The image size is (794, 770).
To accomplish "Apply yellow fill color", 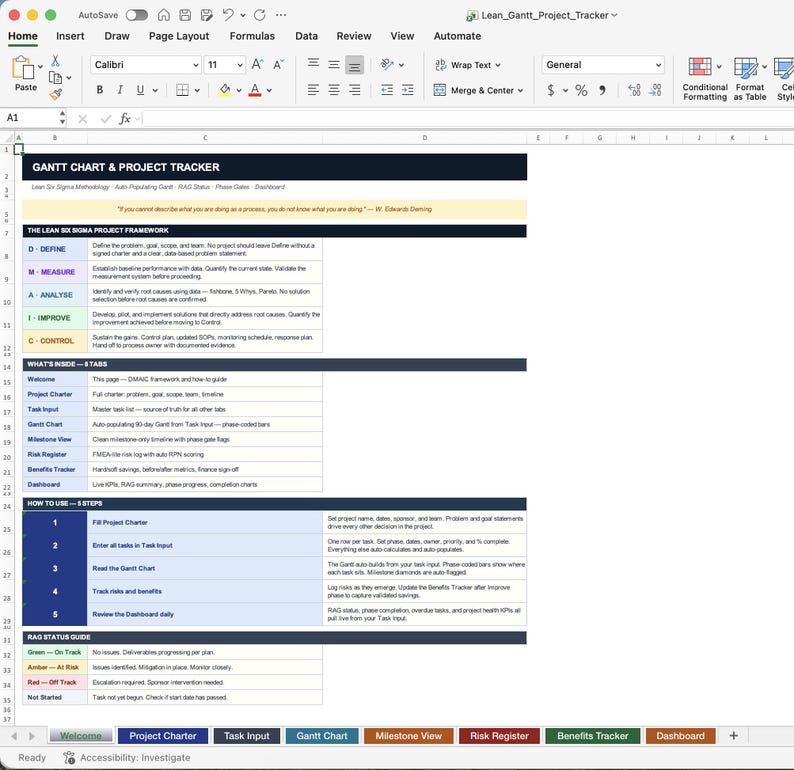I will pyautogui.click(x=225, y=90).
